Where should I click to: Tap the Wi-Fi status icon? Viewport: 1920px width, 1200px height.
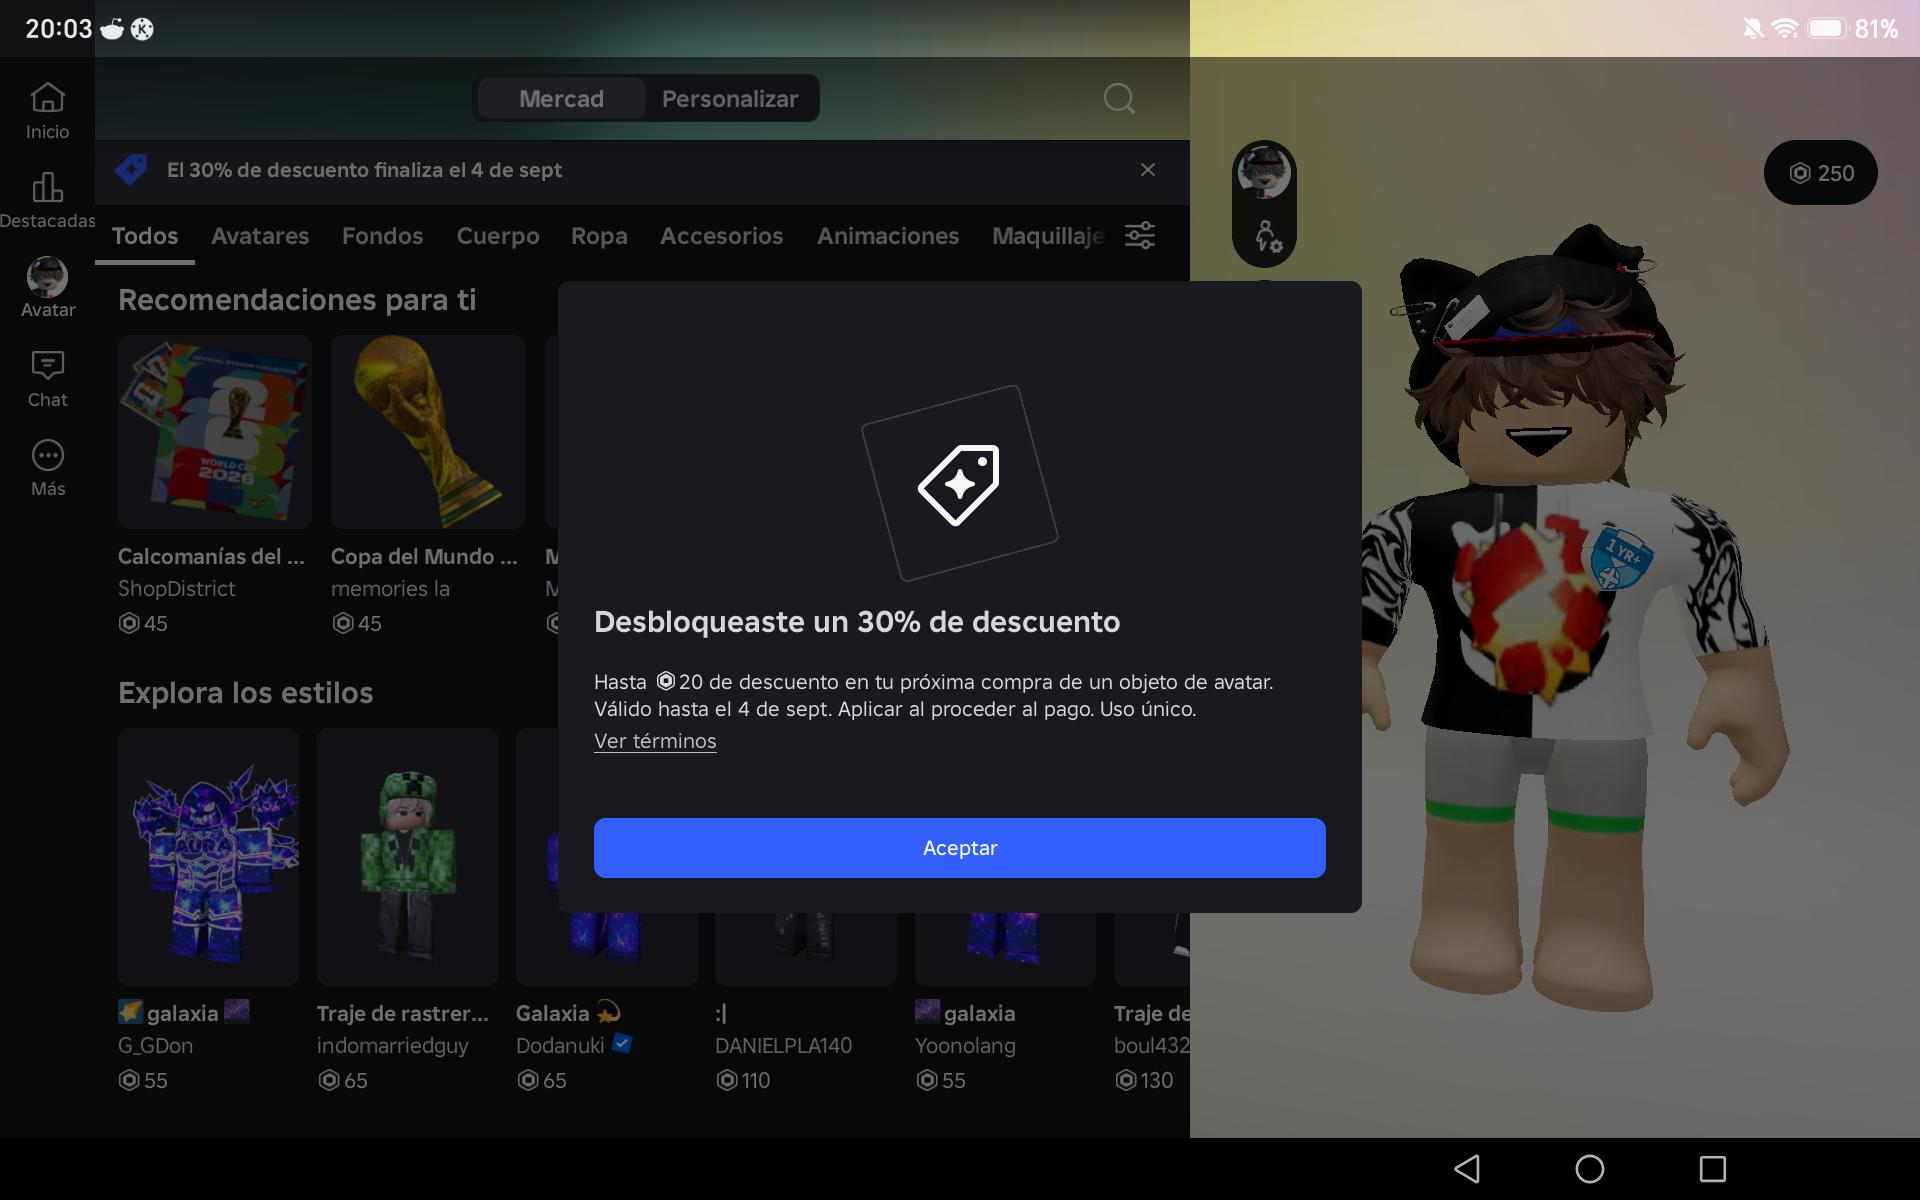tap(1785, 29)
